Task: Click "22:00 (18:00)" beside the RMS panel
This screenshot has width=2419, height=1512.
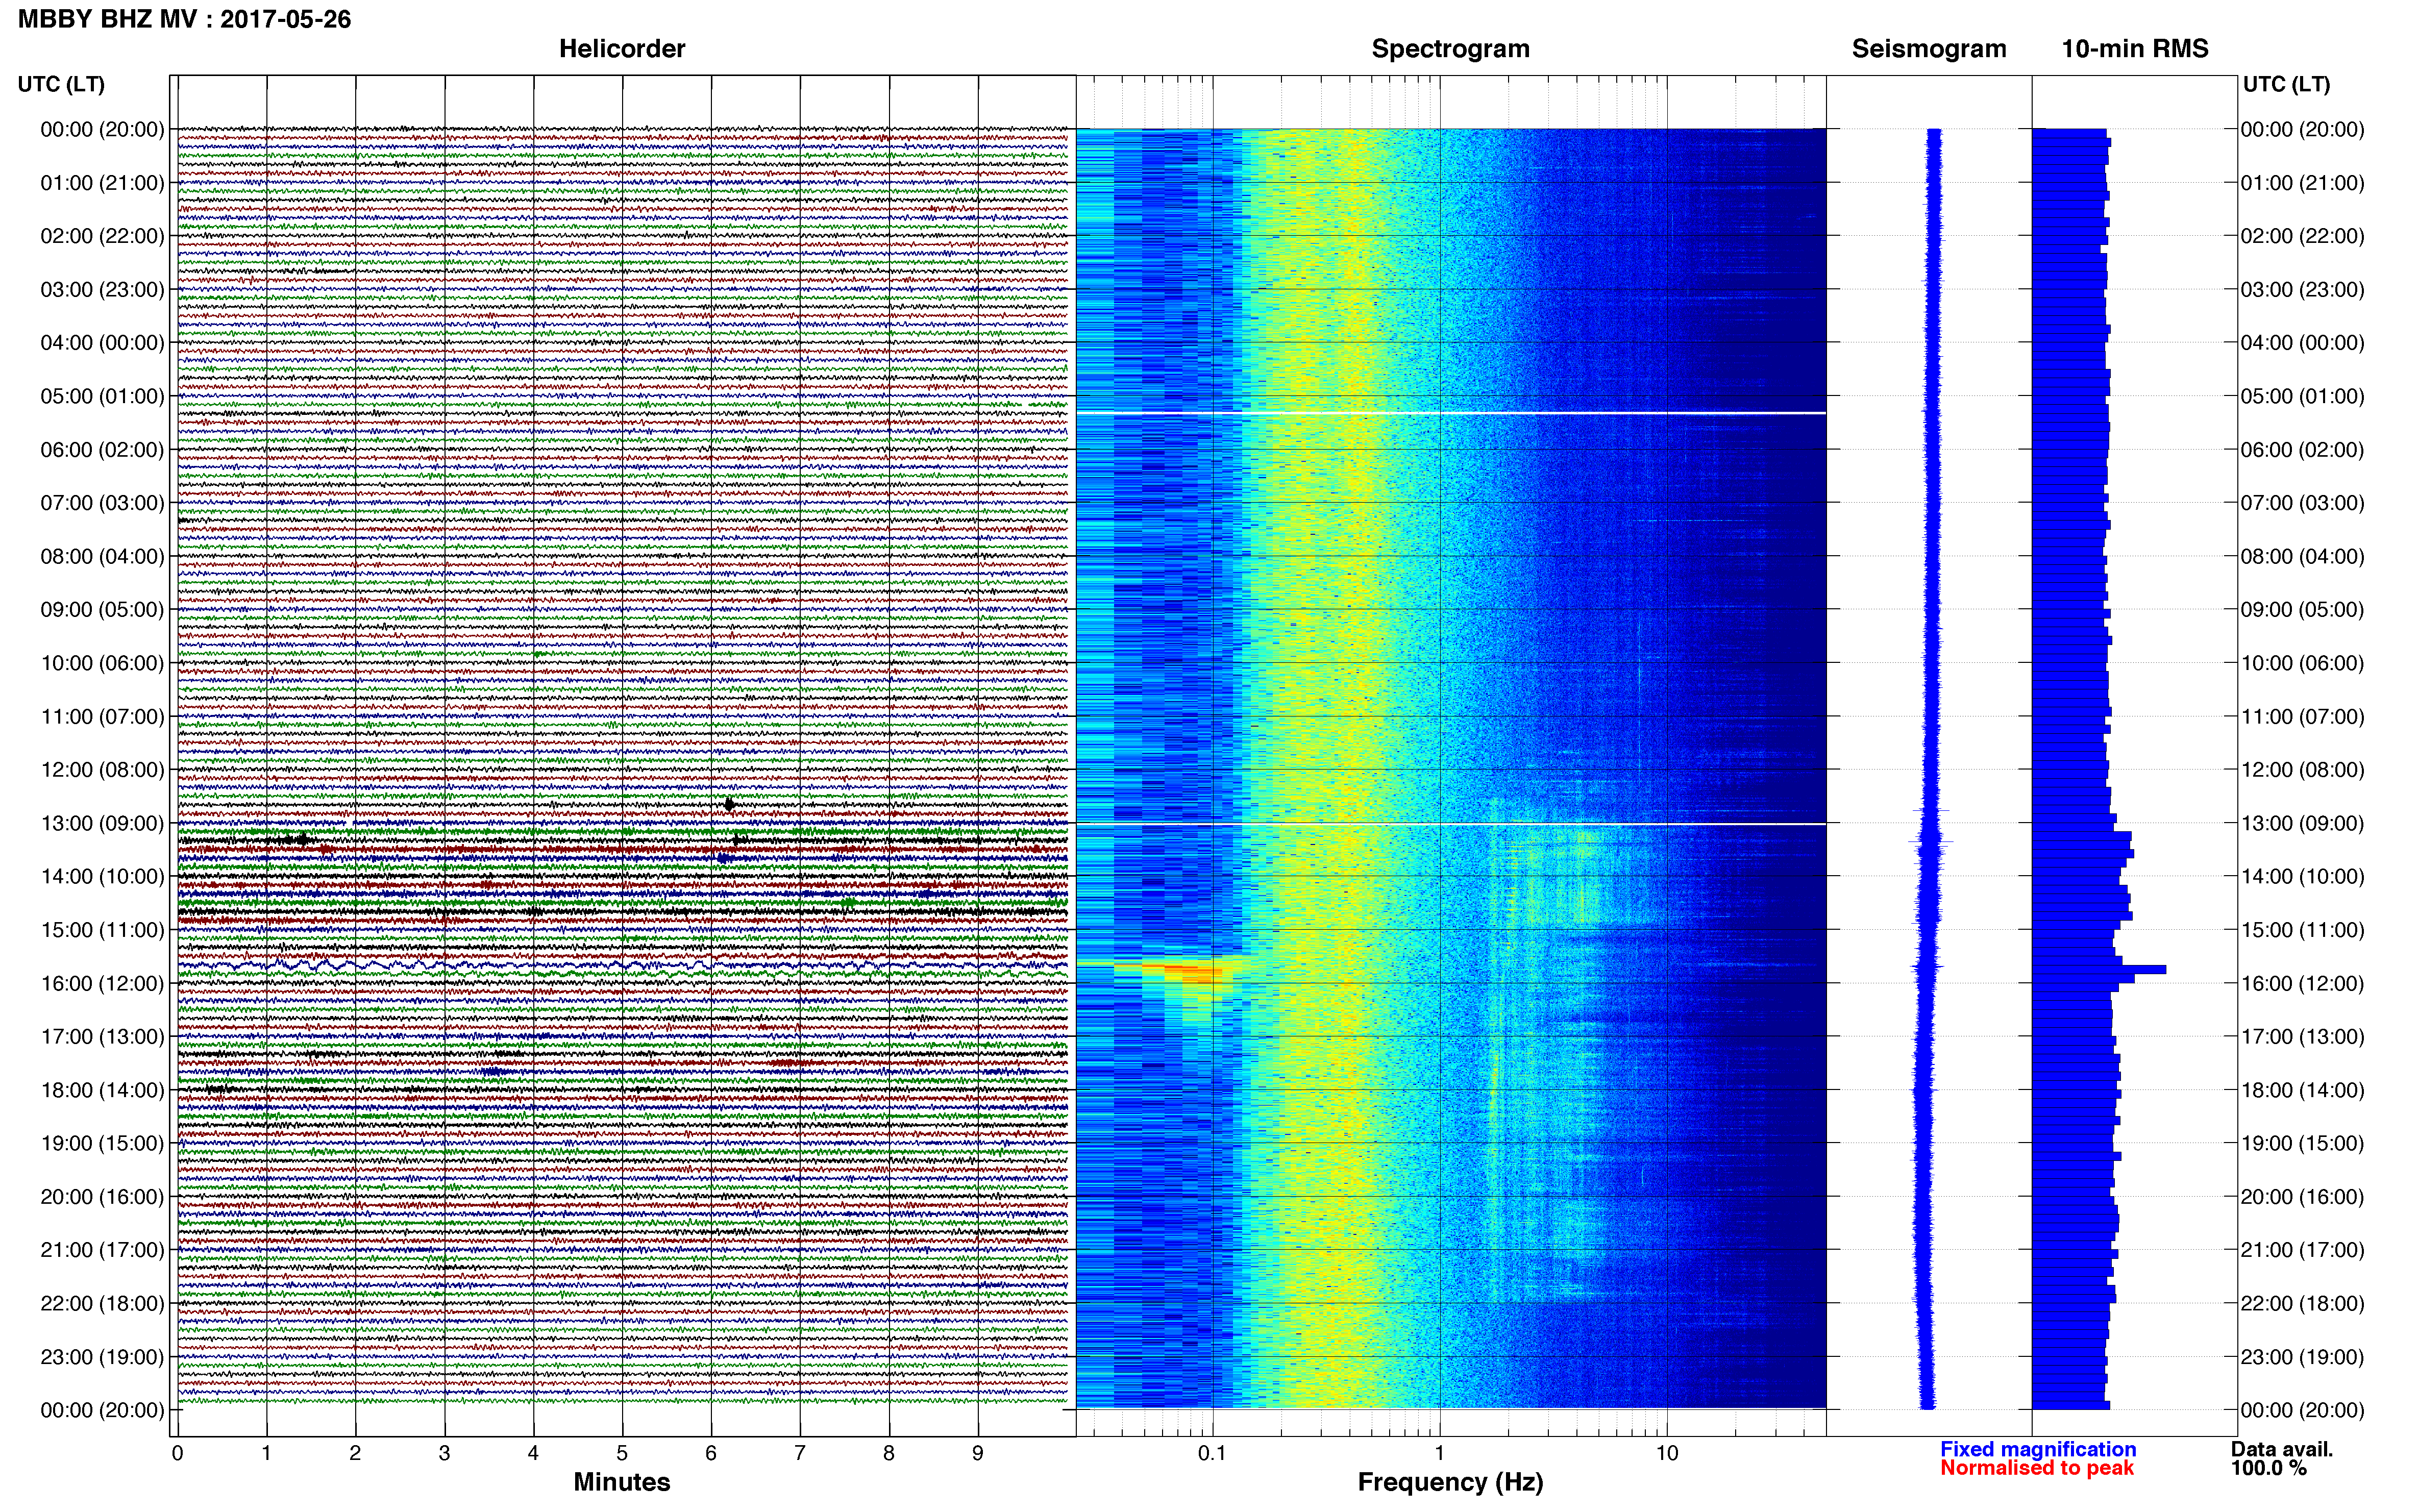Action: click(x=2302, y=1304)
